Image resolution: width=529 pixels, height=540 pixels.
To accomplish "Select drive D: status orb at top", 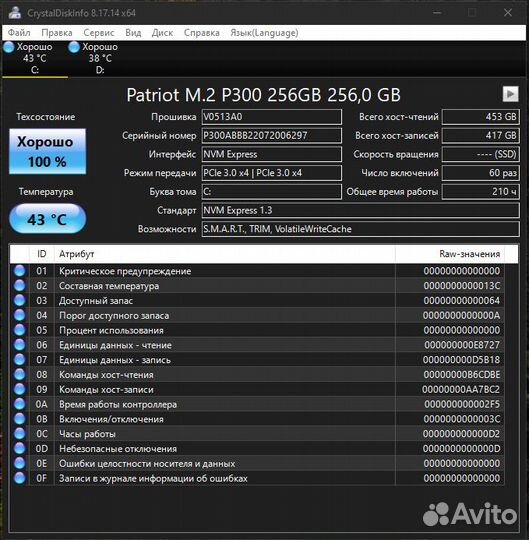I will click(74, 47).
